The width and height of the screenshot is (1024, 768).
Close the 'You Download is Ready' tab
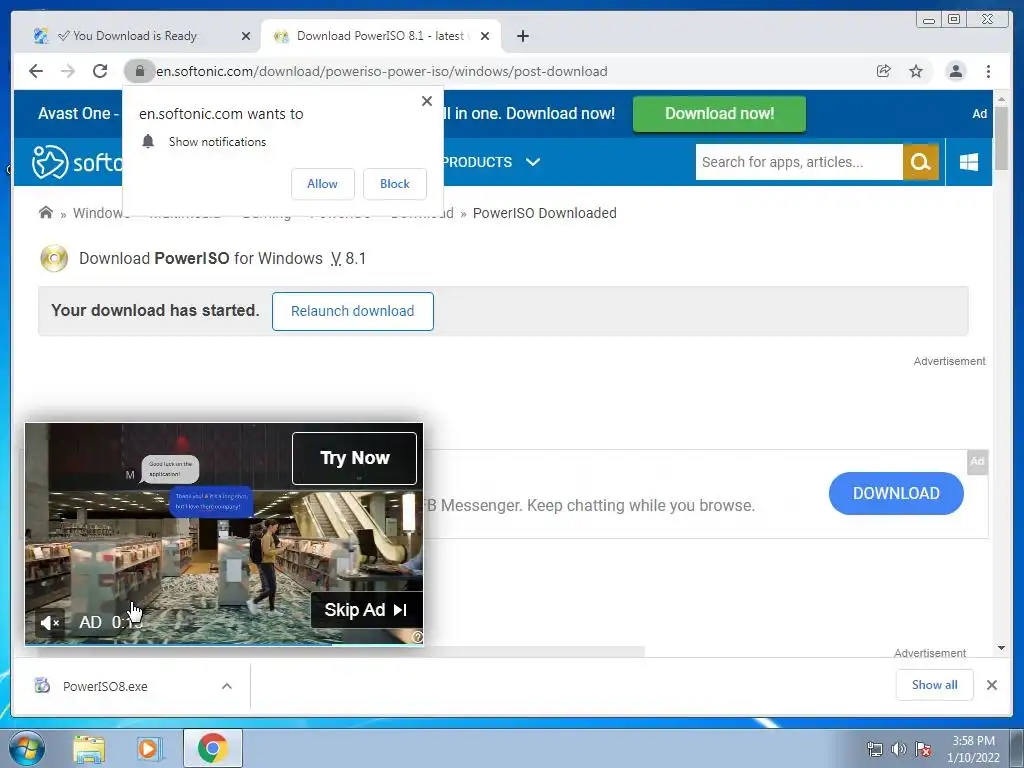(246, 36)
